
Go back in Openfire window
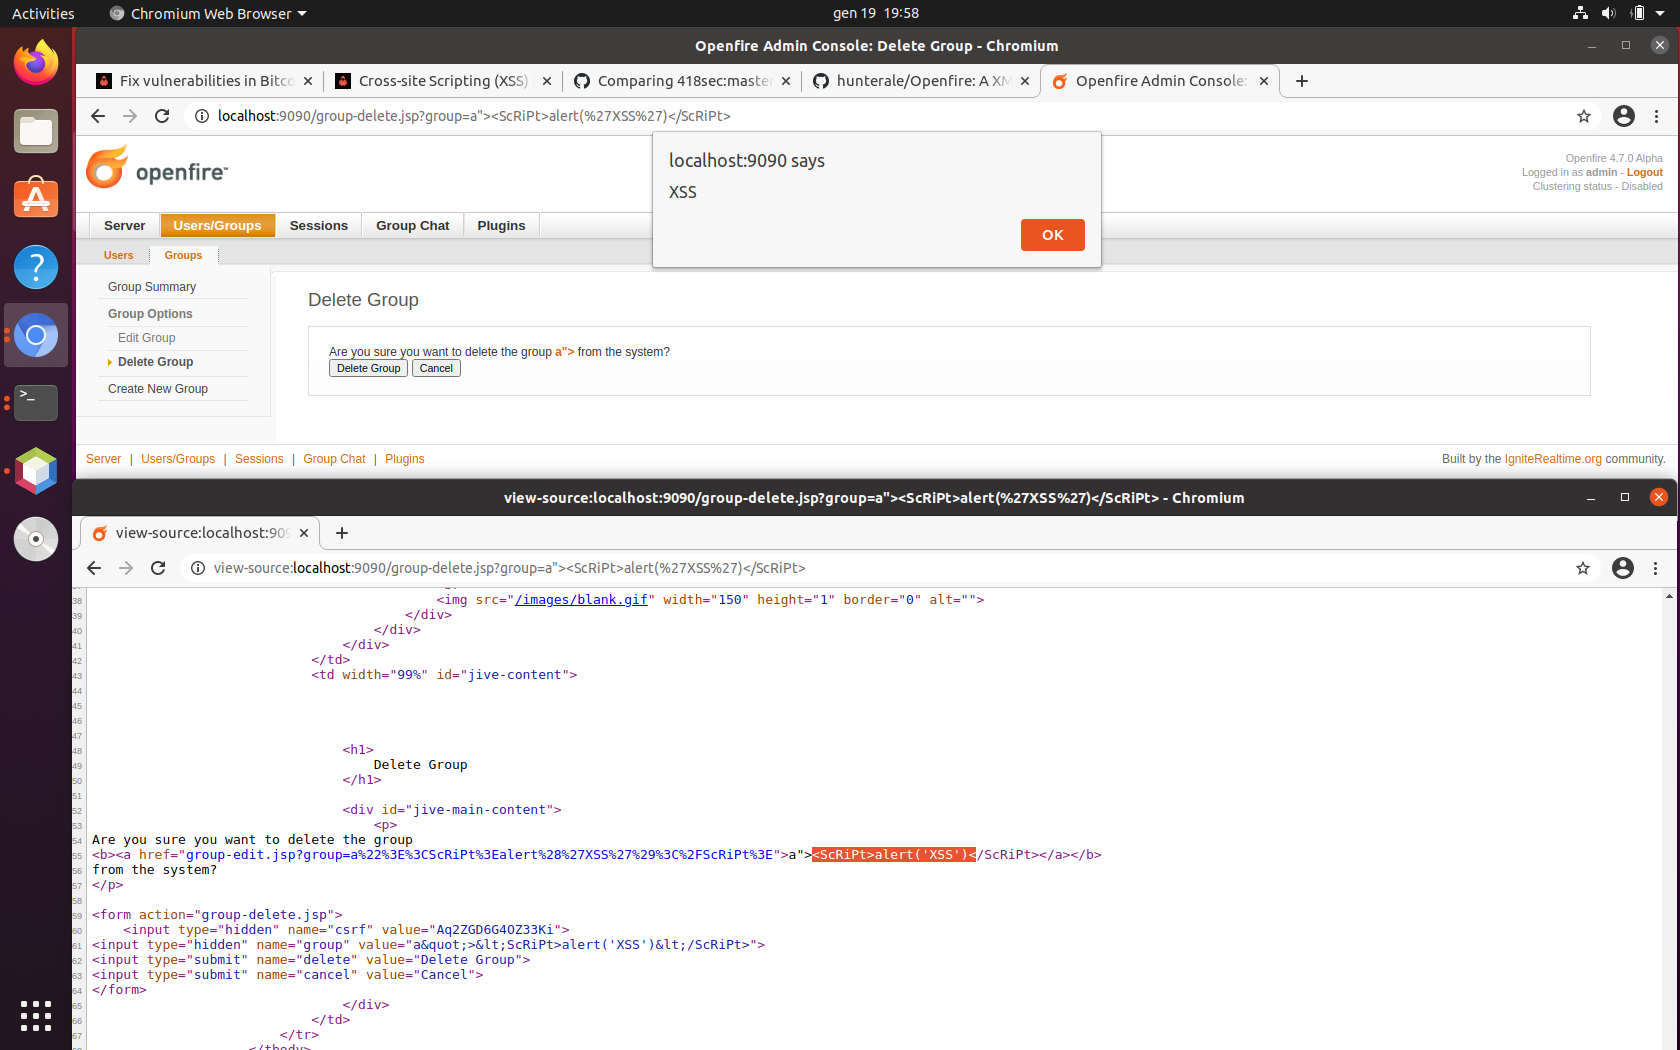point(97,116)
